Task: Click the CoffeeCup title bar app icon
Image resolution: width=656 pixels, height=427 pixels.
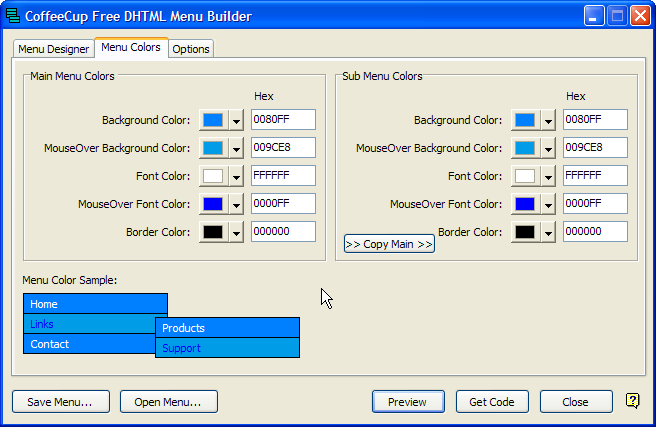Action: point(14,16)
